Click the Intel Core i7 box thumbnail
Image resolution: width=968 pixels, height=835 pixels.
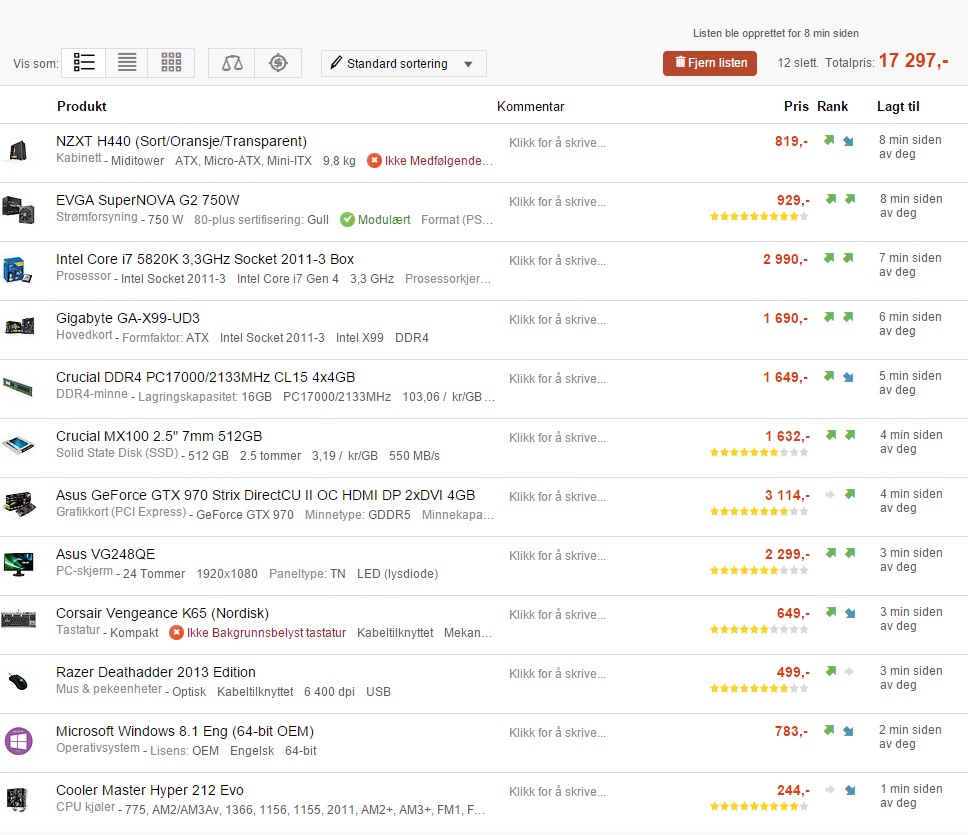tap(17, 270)
